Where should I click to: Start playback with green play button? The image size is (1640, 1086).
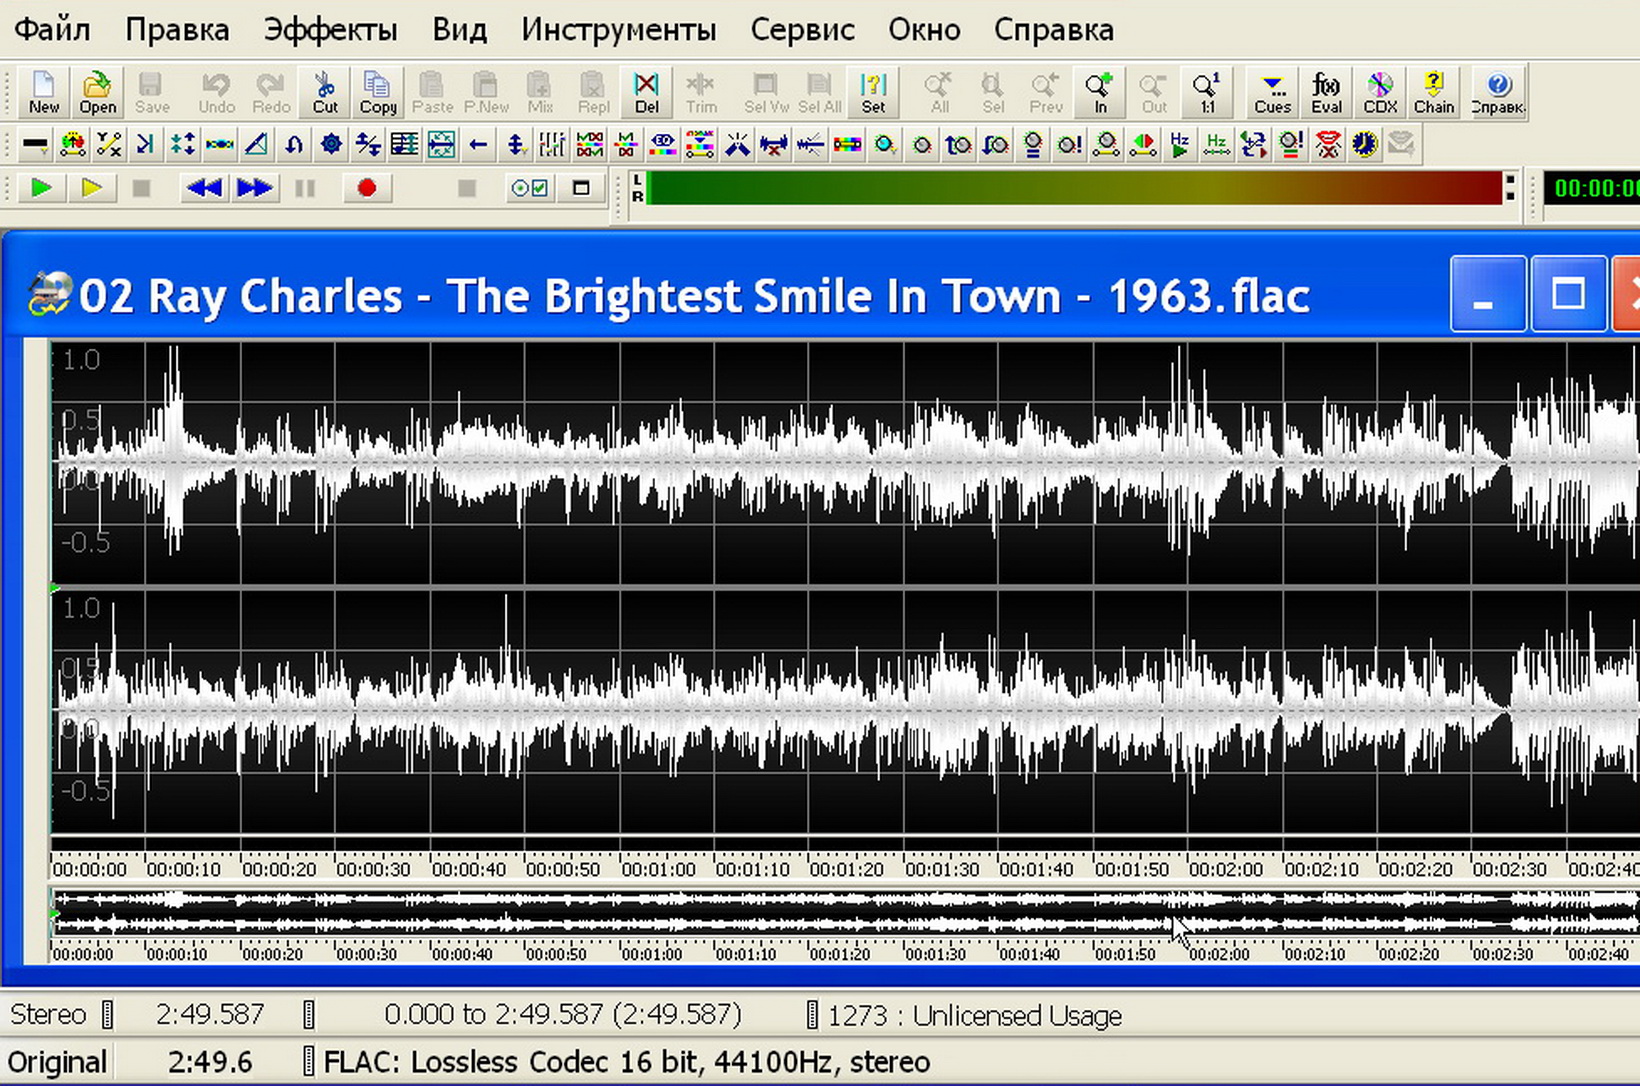click(x=42, y=188)
